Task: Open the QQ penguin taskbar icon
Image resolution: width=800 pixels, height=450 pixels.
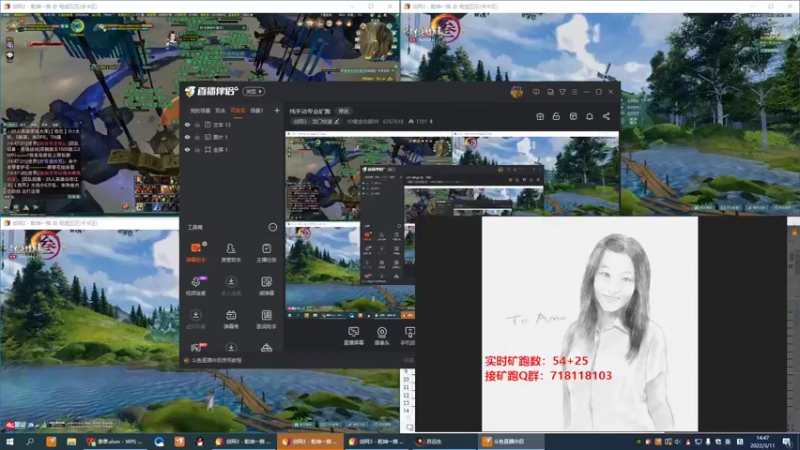Action: click(x=200, y=442)
